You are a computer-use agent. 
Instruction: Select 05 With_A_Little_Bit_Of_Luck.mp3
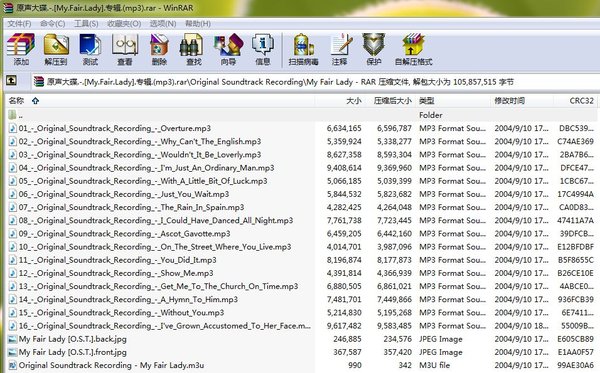pos(143,181)
